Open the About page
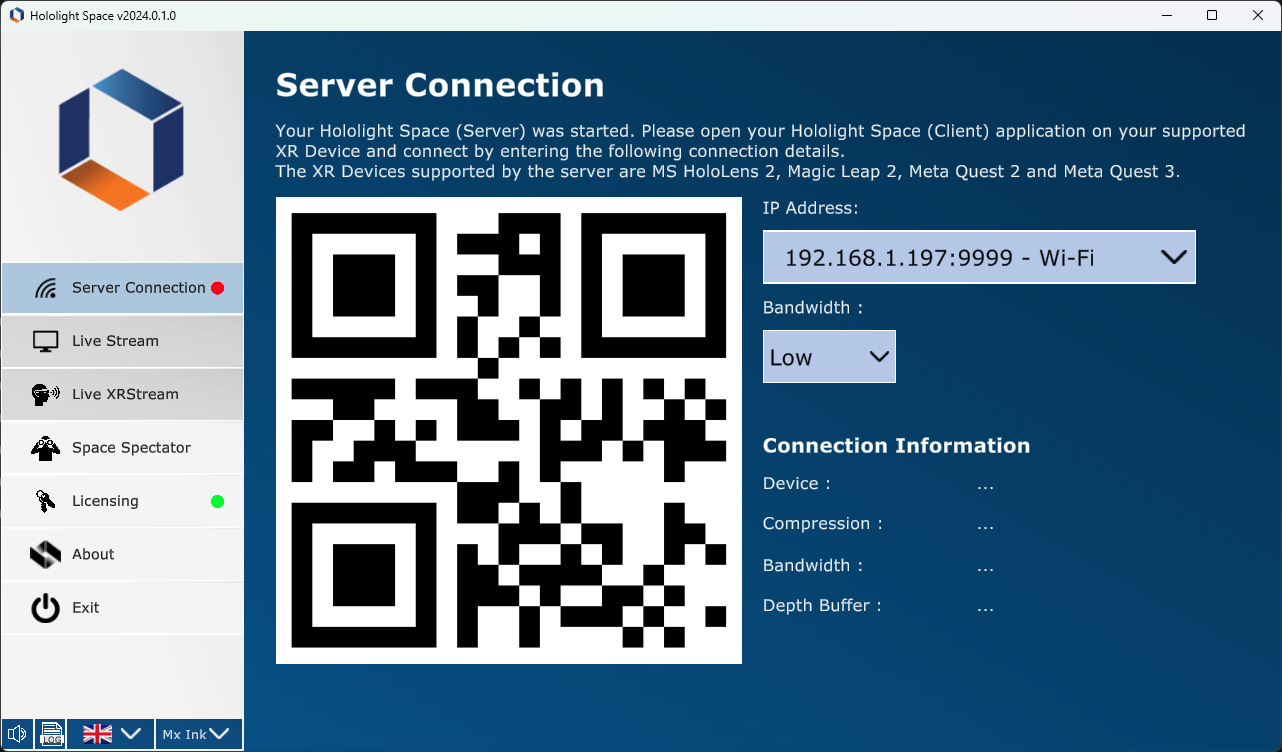Viewport: 1282px width, 752px height. [x=122, y=554]
